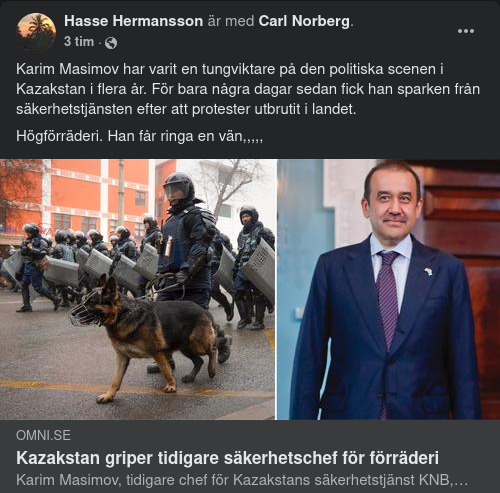
Task: Click the orange building behind the police
Action: point(77,195)
